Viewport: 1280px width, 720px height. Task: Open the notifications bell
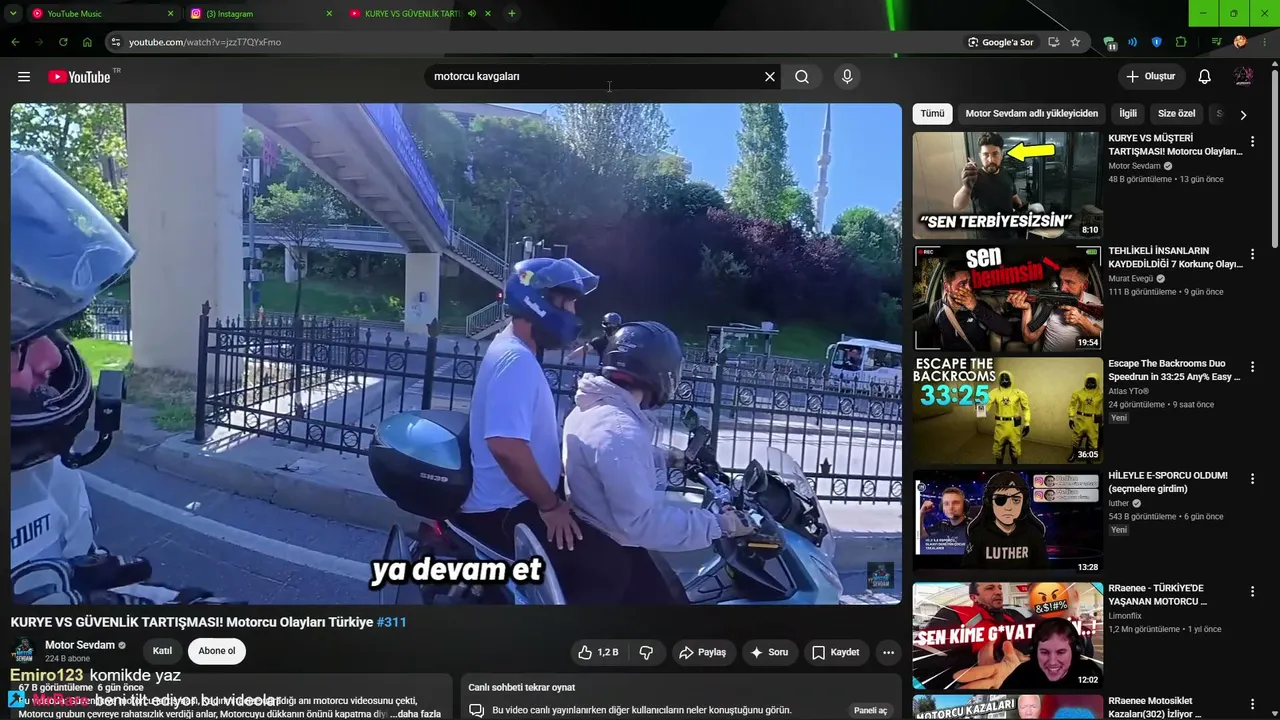pos(1205,77)
